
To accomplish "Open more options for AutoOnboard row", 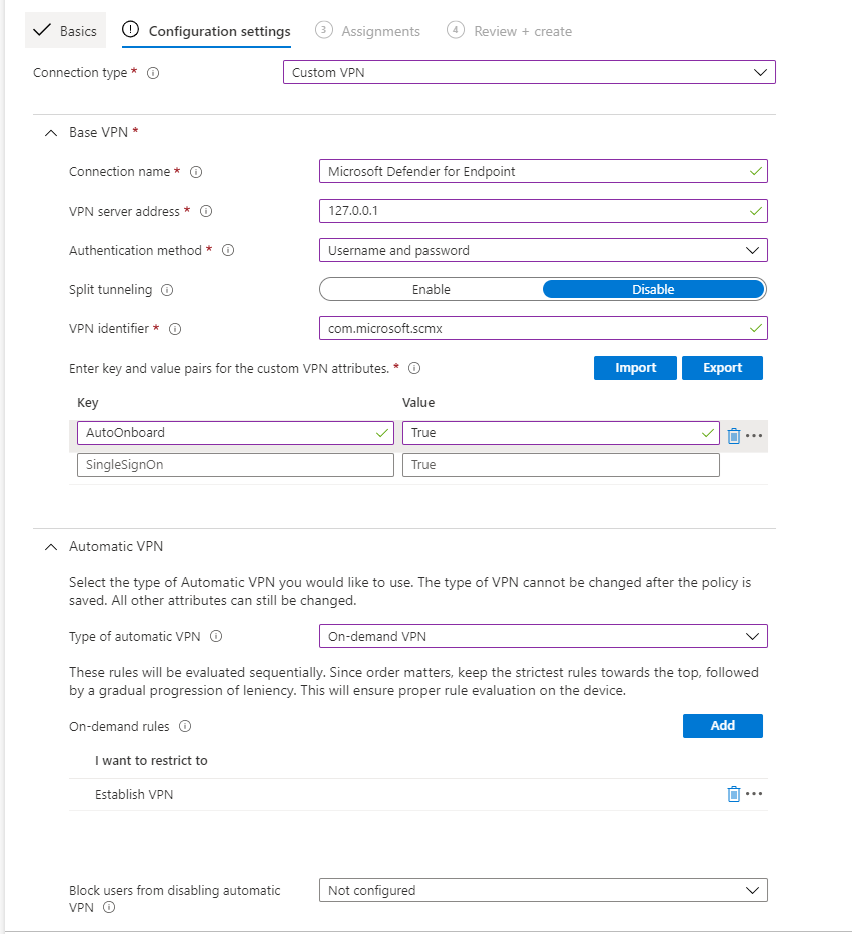I will [754, 435].
